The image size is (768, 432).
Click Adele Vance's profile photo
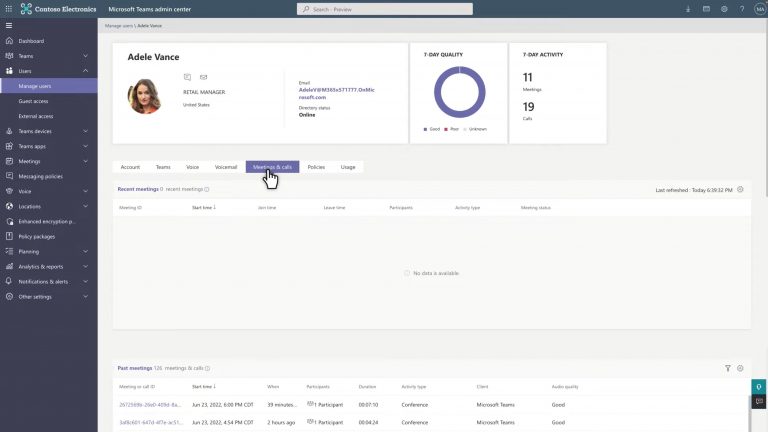click(144, 96)
